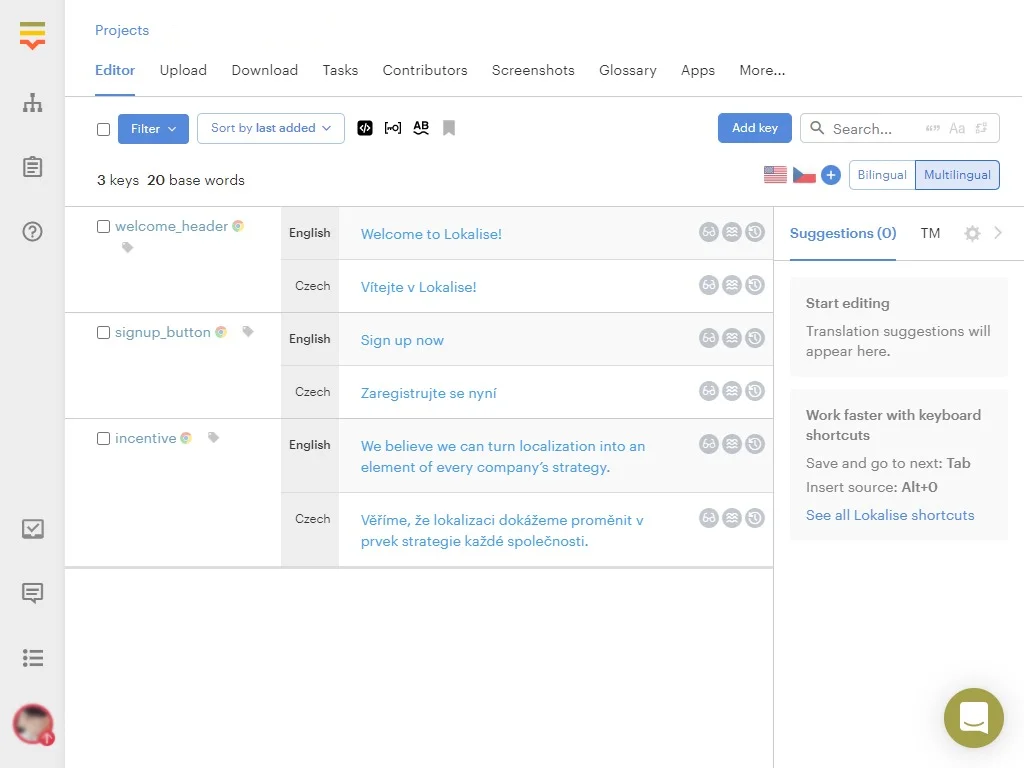Tick the incentive key checkbox
Screen dimensions: 1024x768
coord(103,439)
